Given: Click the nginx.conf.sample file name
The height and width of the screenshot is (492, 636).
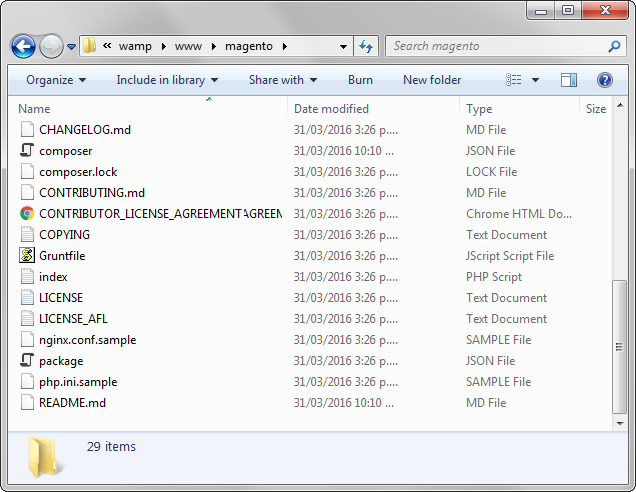Looking at the screenshot, I should (88, 340).
